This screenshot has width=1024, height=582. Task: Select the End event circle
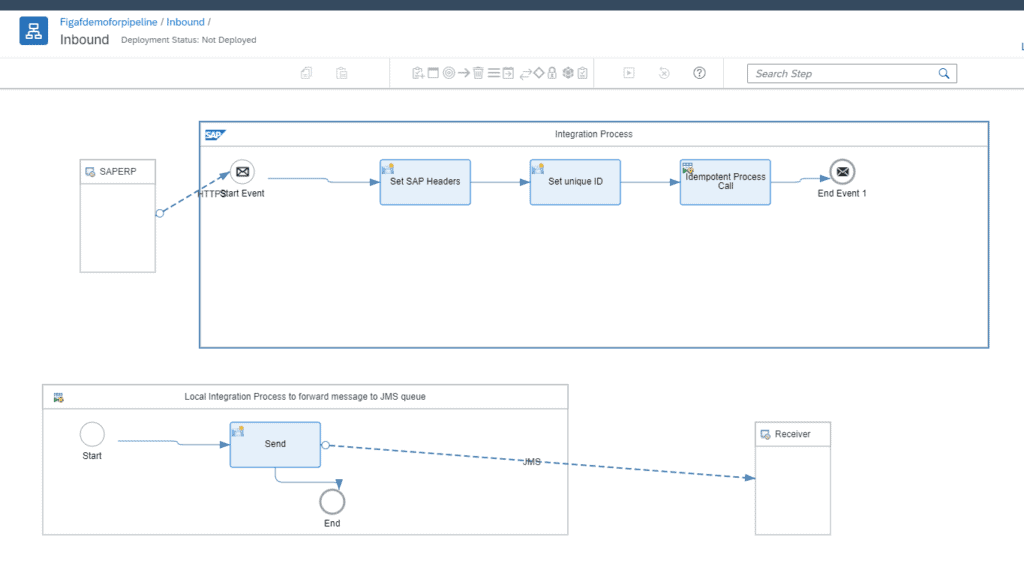coord(332,502)
